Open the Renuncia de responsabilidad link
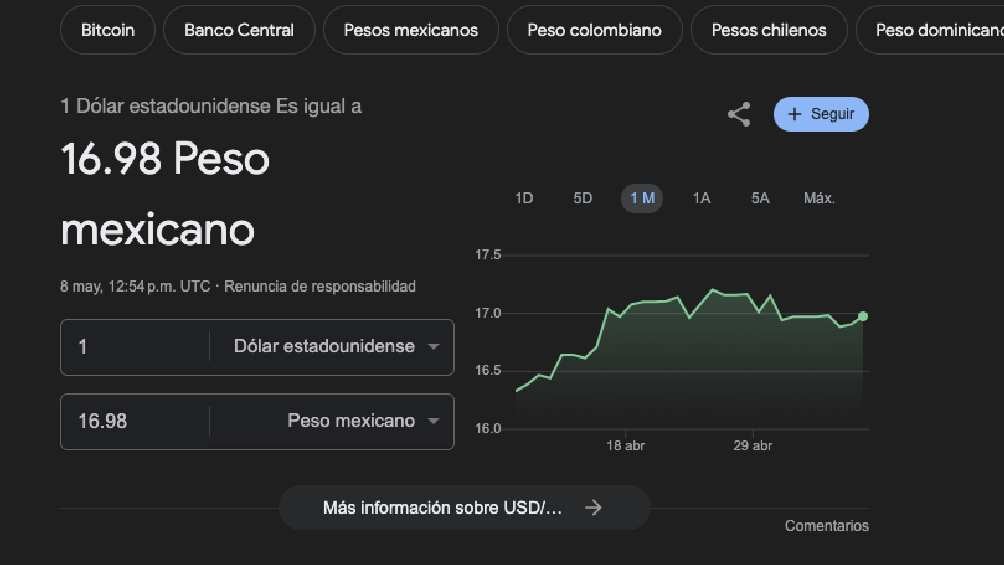 click(320, 287)
